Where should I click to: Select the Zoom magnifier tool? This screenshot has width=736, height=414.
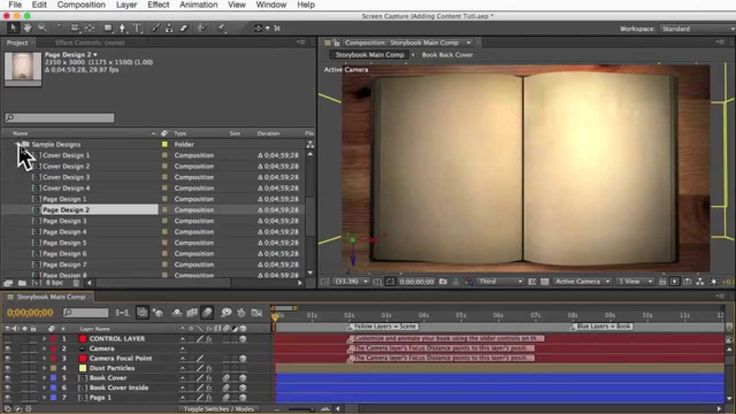pyautogui.click(x=42, y=28)
